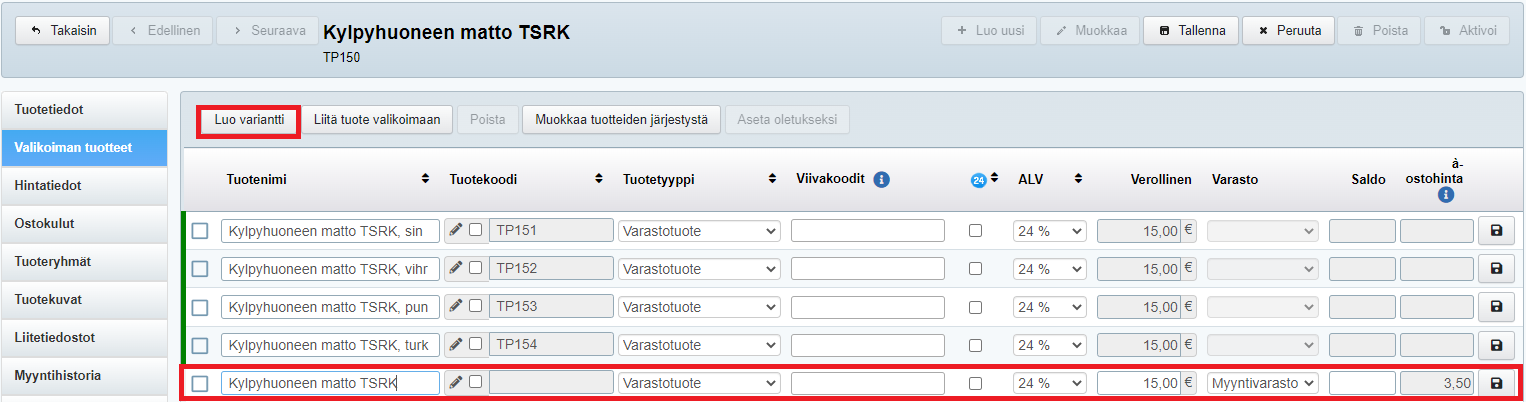Save the new variant row with disk icon

(x=1496, y=383)
